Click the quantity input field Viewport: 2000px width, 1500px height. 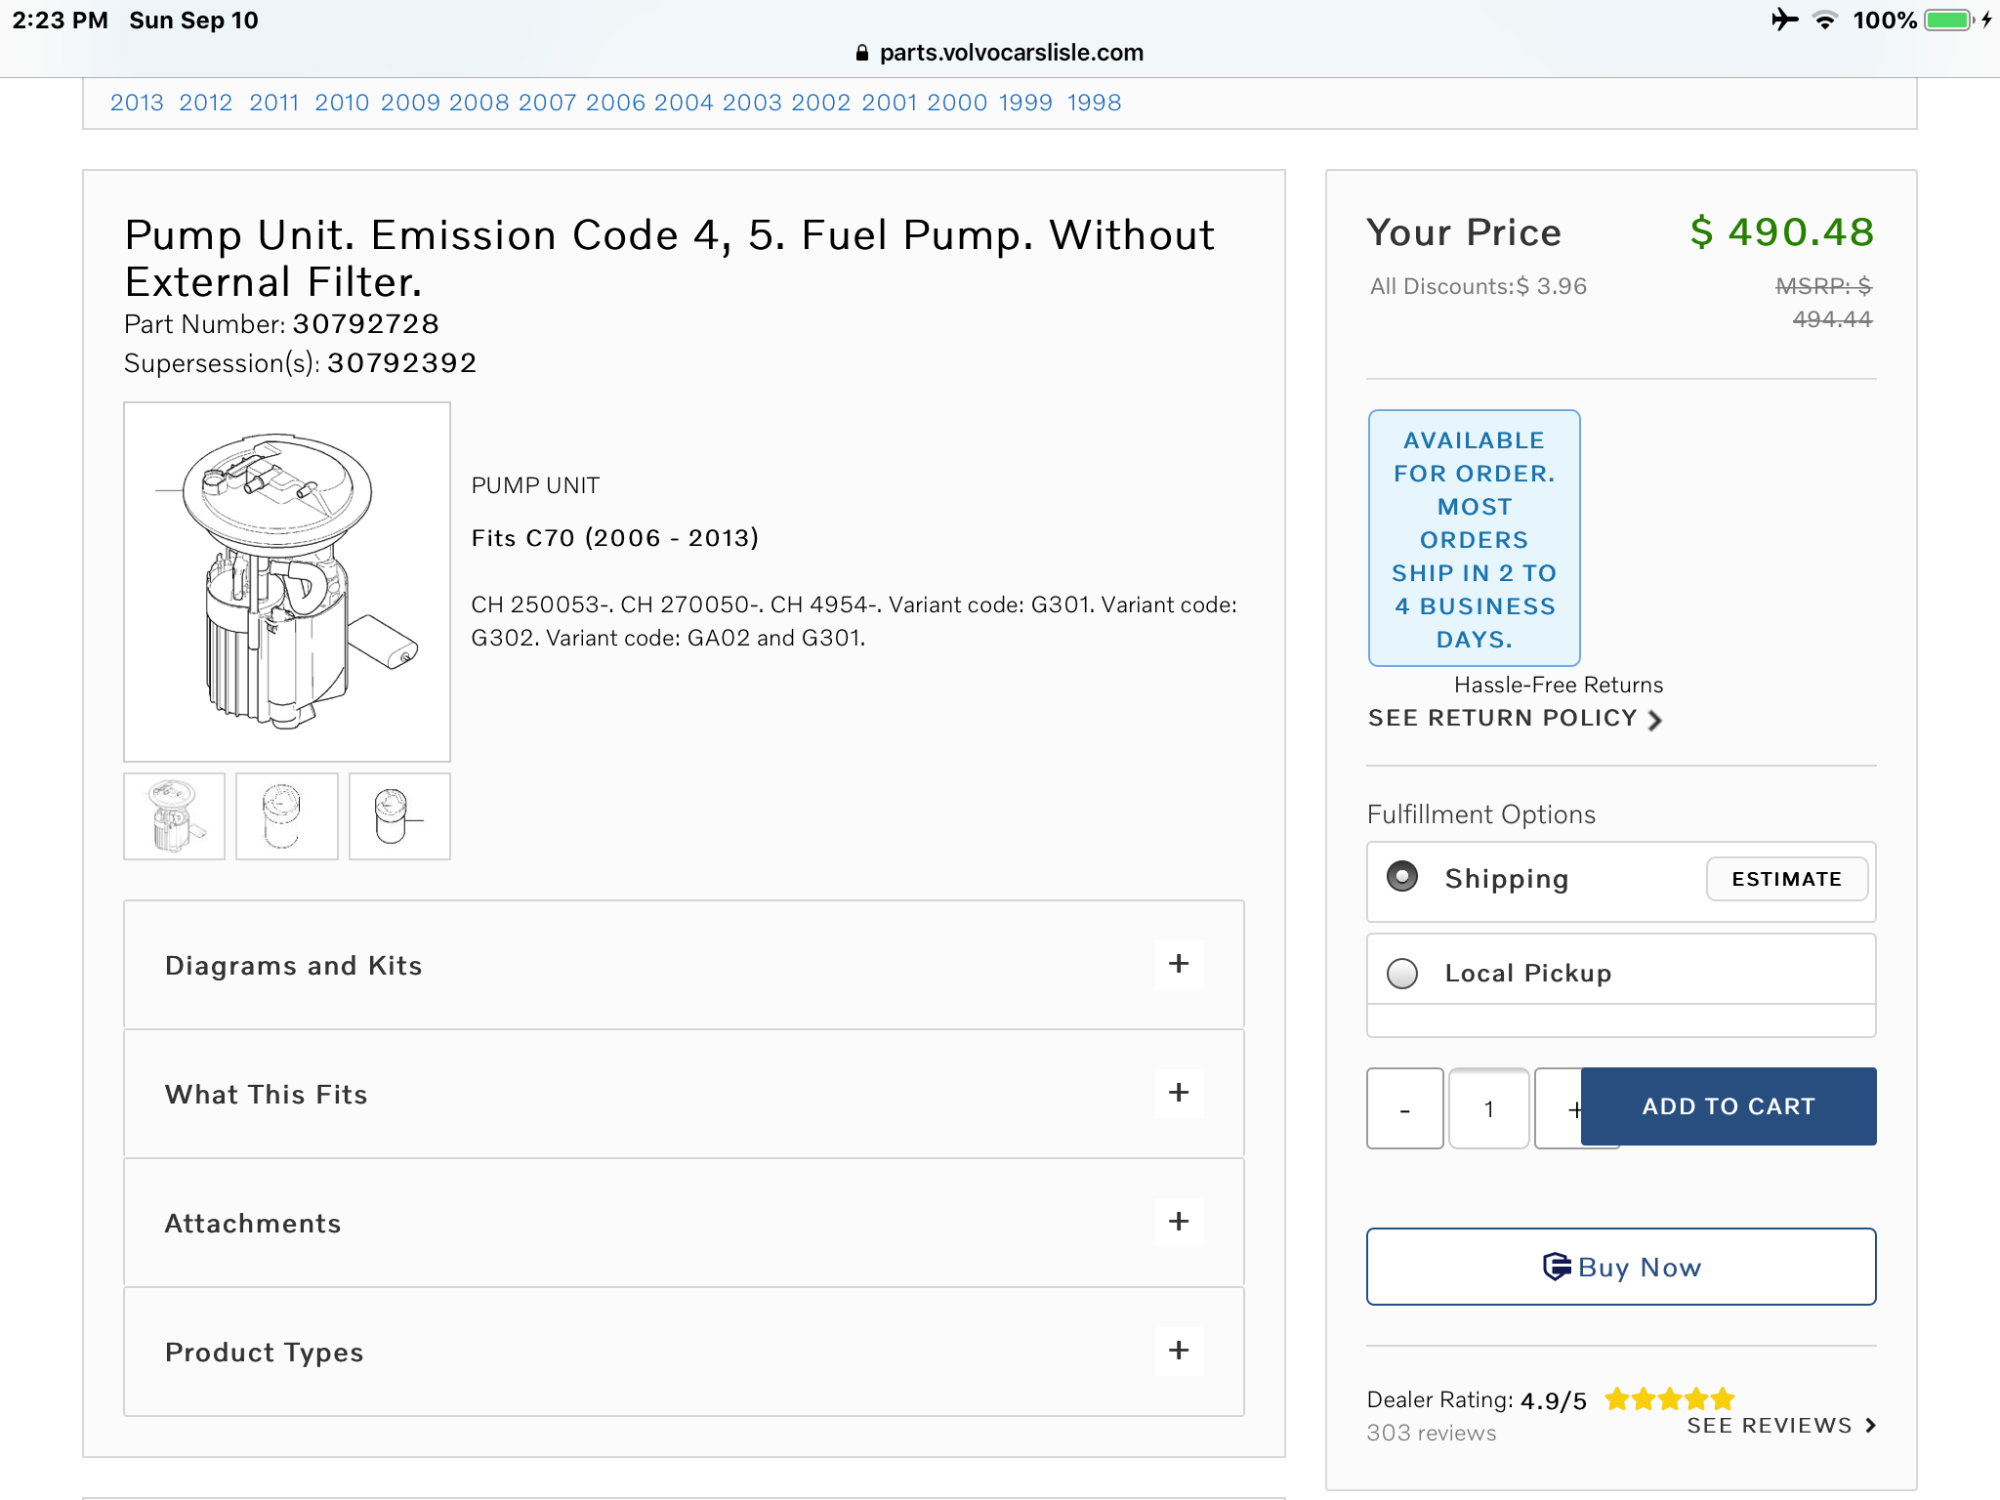coord(1488,1108)
